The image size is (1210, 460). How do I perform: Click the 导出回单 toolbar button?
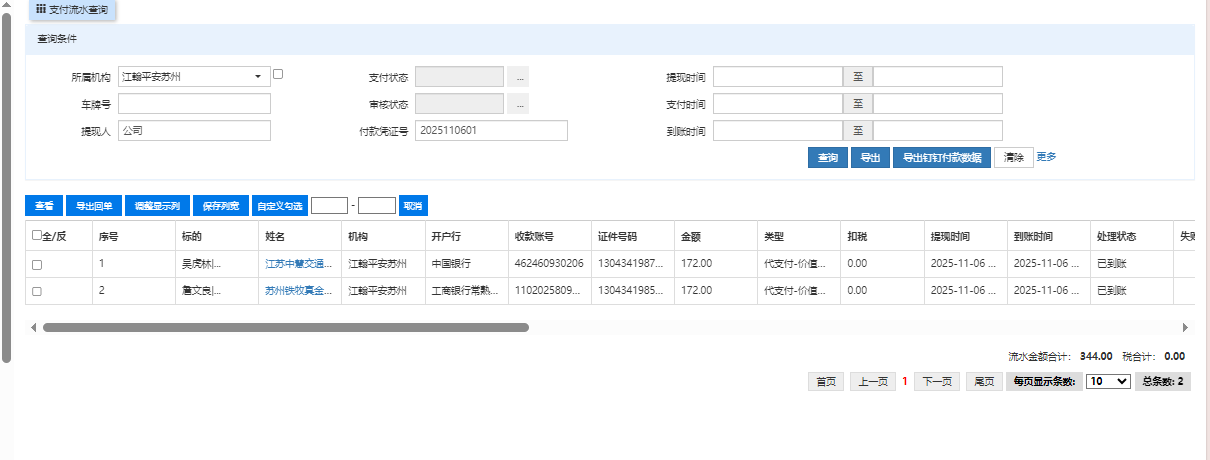(x=95, y=205)
